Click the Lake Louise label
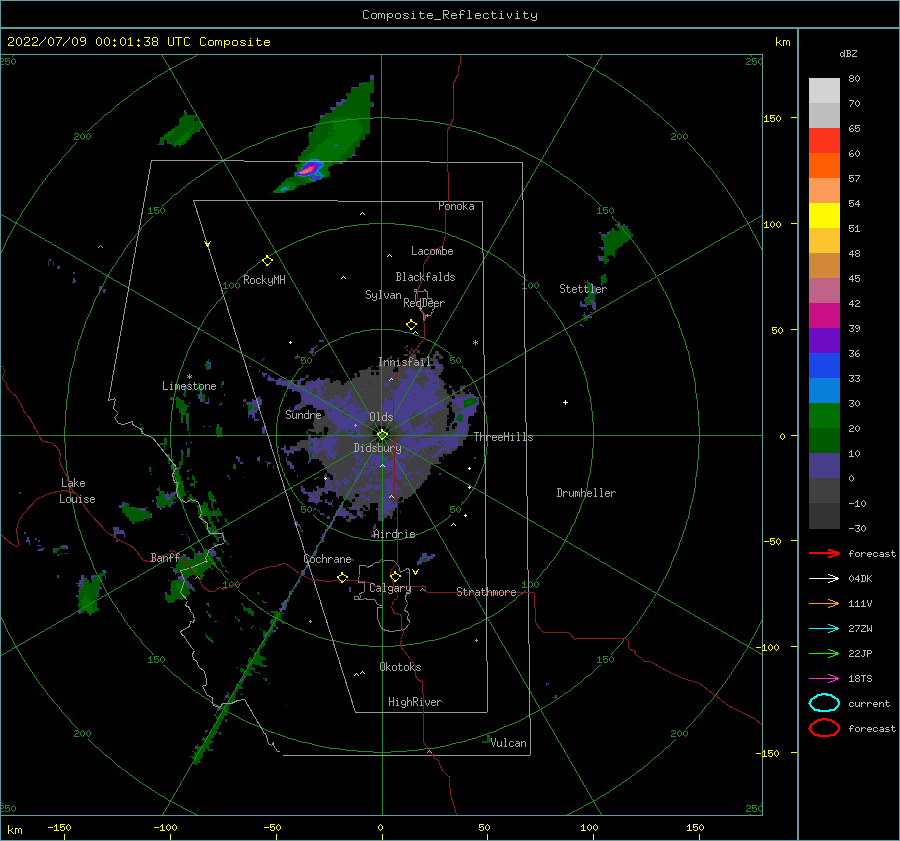Screen dimensions: 900x841 [77, 491]
